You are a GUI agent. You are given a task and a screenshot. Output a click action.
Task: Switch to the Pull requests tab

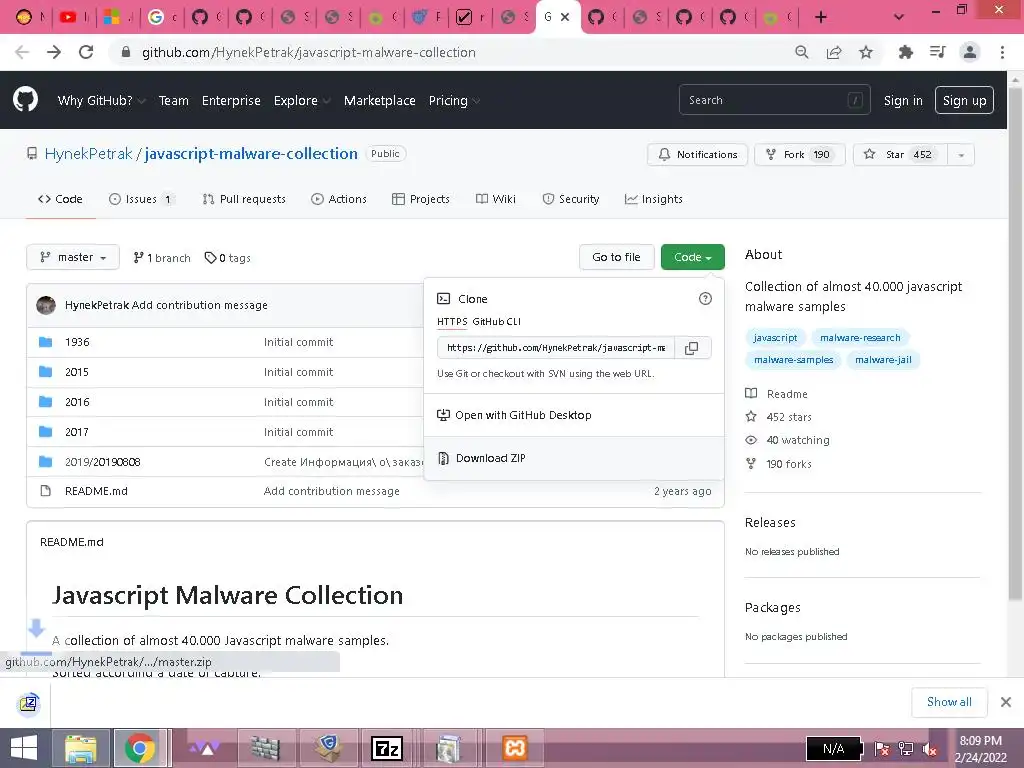click(244, 199)
